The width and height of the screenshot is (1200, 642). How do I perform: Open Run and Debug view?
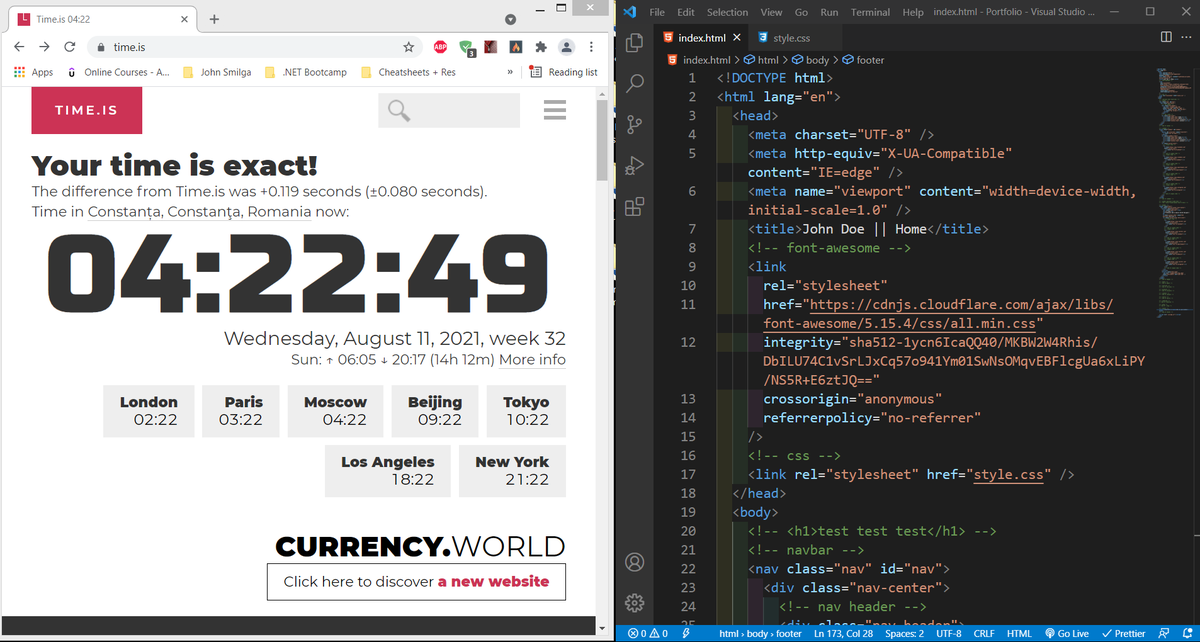633,166
